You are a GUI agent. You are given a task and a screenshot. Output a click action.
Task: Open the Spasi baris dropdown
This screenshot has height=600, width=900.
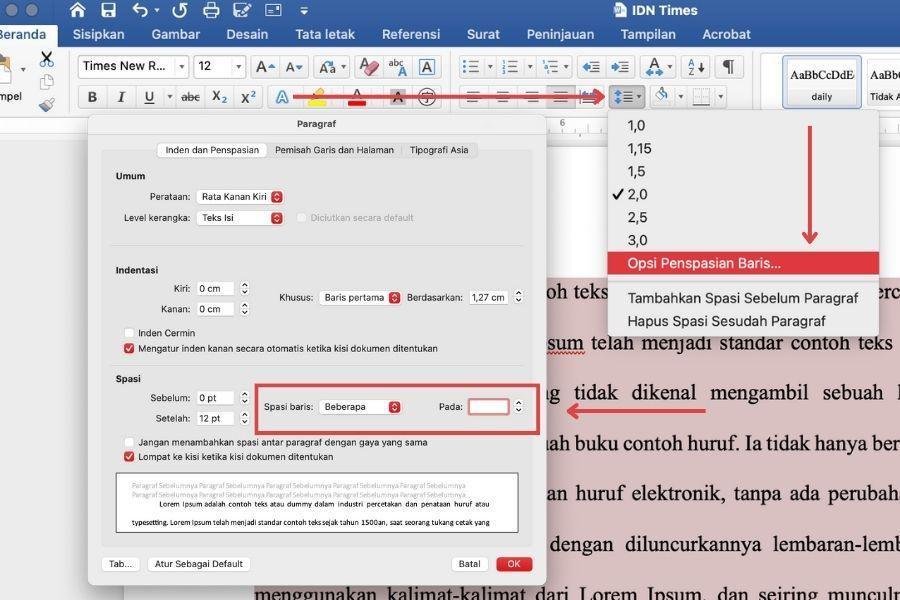(360, 407)
